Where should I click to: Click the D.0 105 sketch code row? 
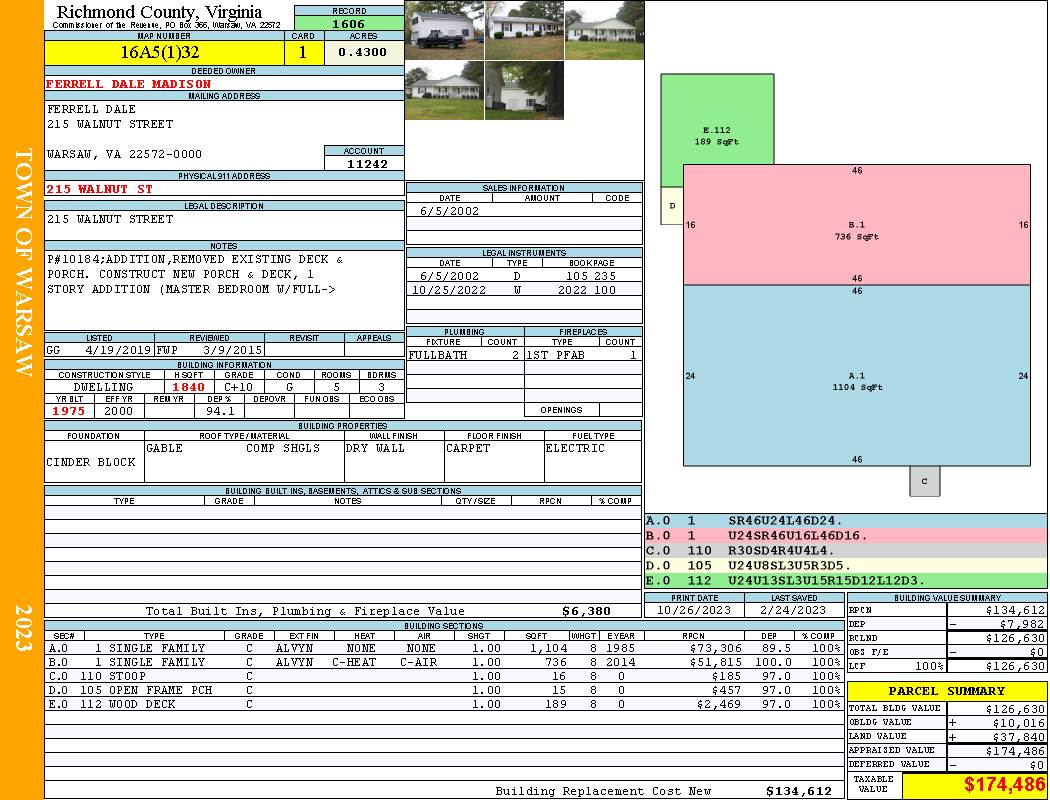click(846, 565)
